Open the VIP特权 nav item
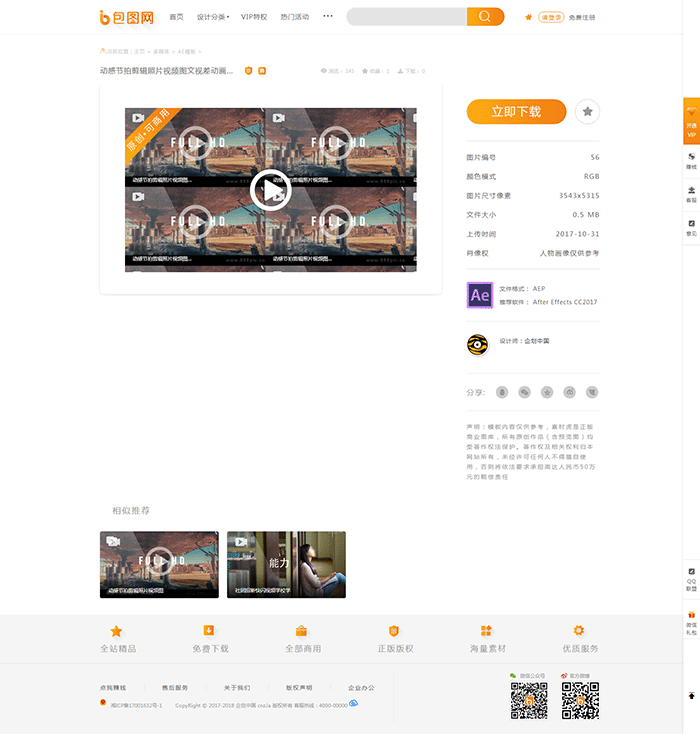This screenshot has height=734, width=700. point(254,17)
